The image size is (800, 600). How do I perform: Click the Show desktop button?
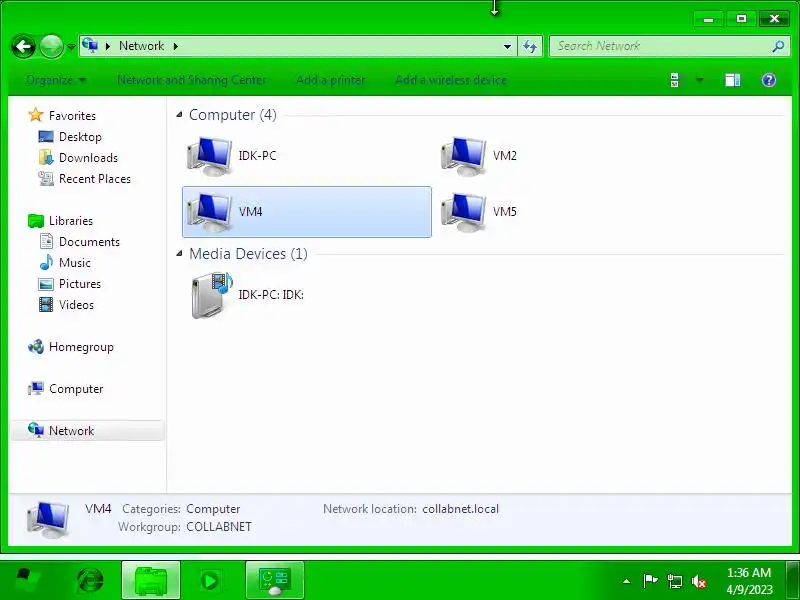(x=793, y=580)
